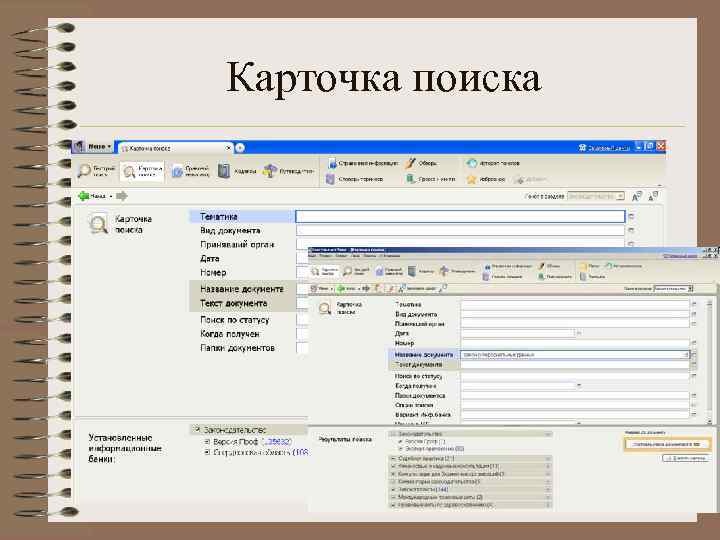
Task: Click Показать список документов button
Action: pos(668,444)
